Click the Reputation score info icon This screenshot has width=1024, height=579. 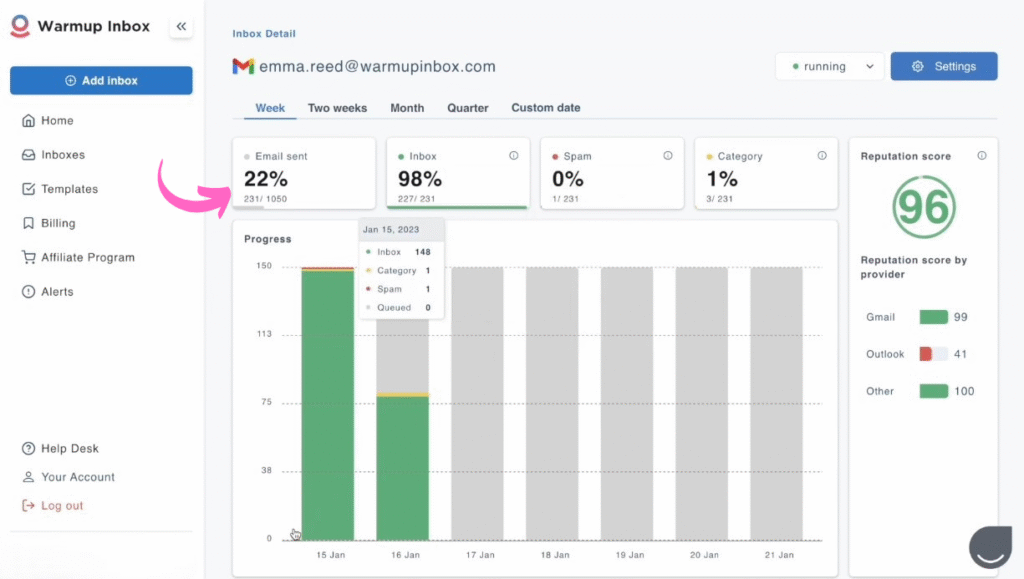click(981, 156)
